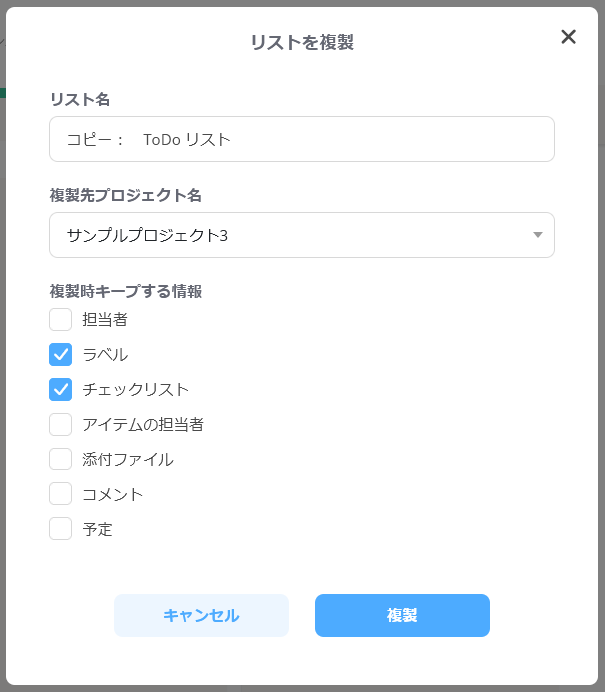Click the チェックリスト option label text
The width and height of the screenshot is (605, 692).
(135, 389)
